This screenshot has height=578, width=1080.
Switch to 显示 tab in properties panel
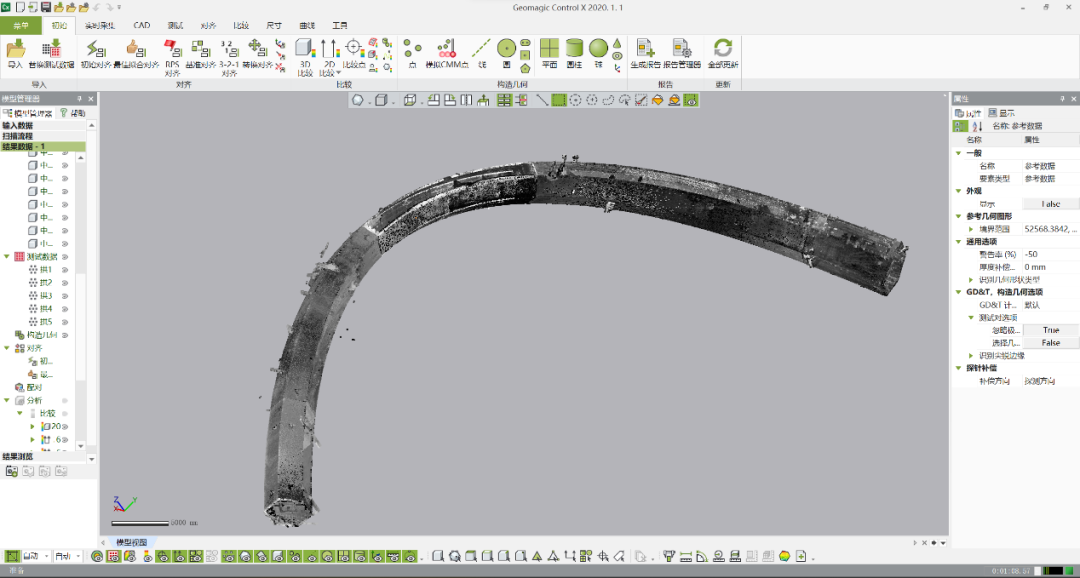click(x=1001, y=113)
